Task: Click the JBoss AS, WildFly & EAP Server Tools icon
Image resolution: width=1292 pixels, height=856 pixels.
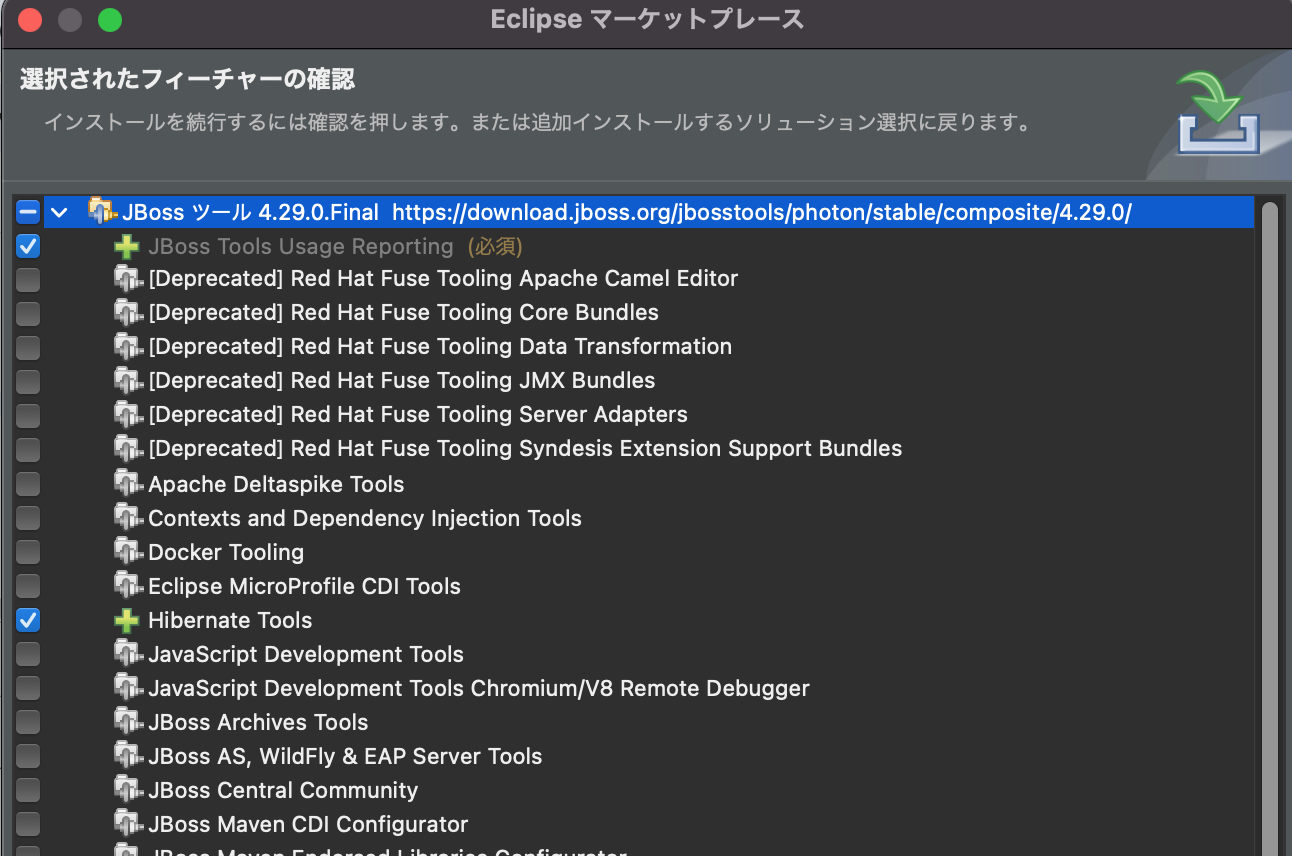Action: (x=127, y=755)
